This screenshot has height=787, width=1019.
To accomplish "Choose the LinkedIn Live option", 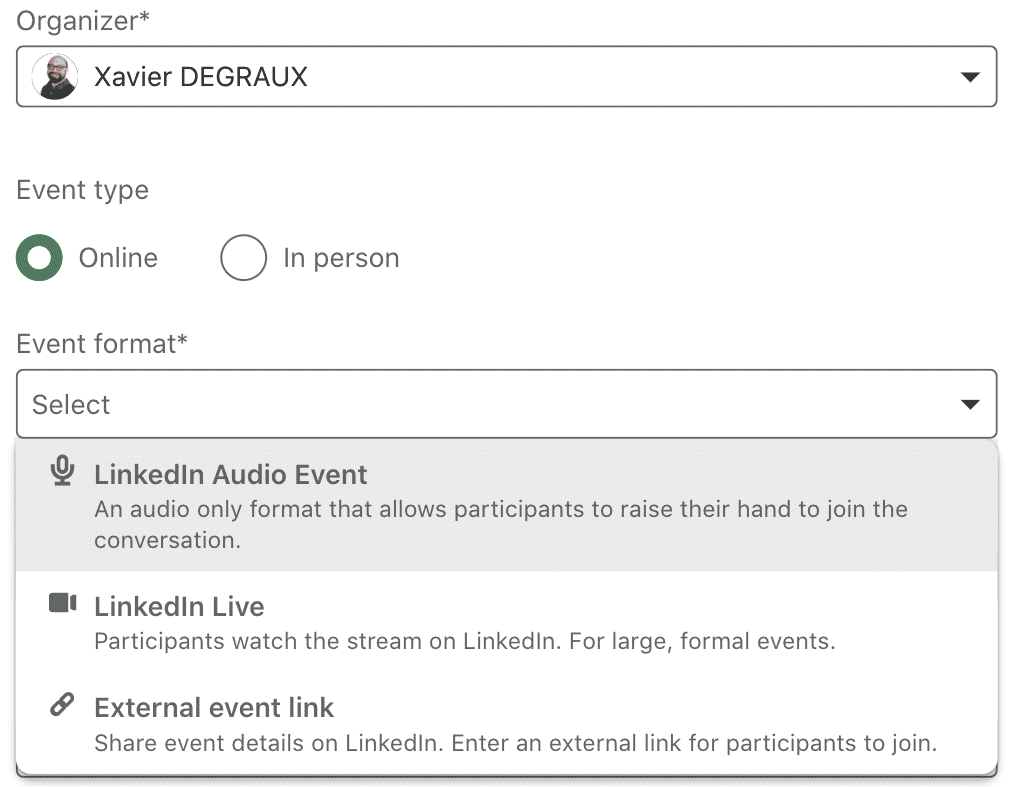I will 179,607.
